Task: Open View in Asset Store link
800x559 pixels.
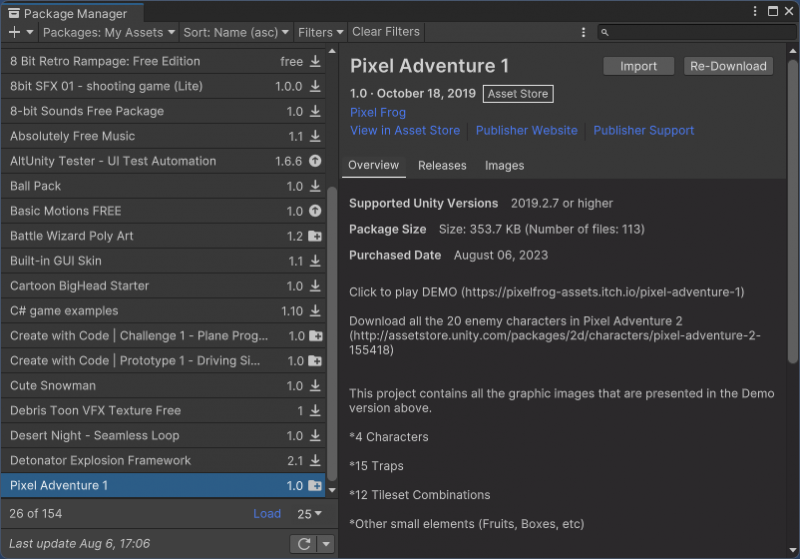Action: tap(405, 131)
